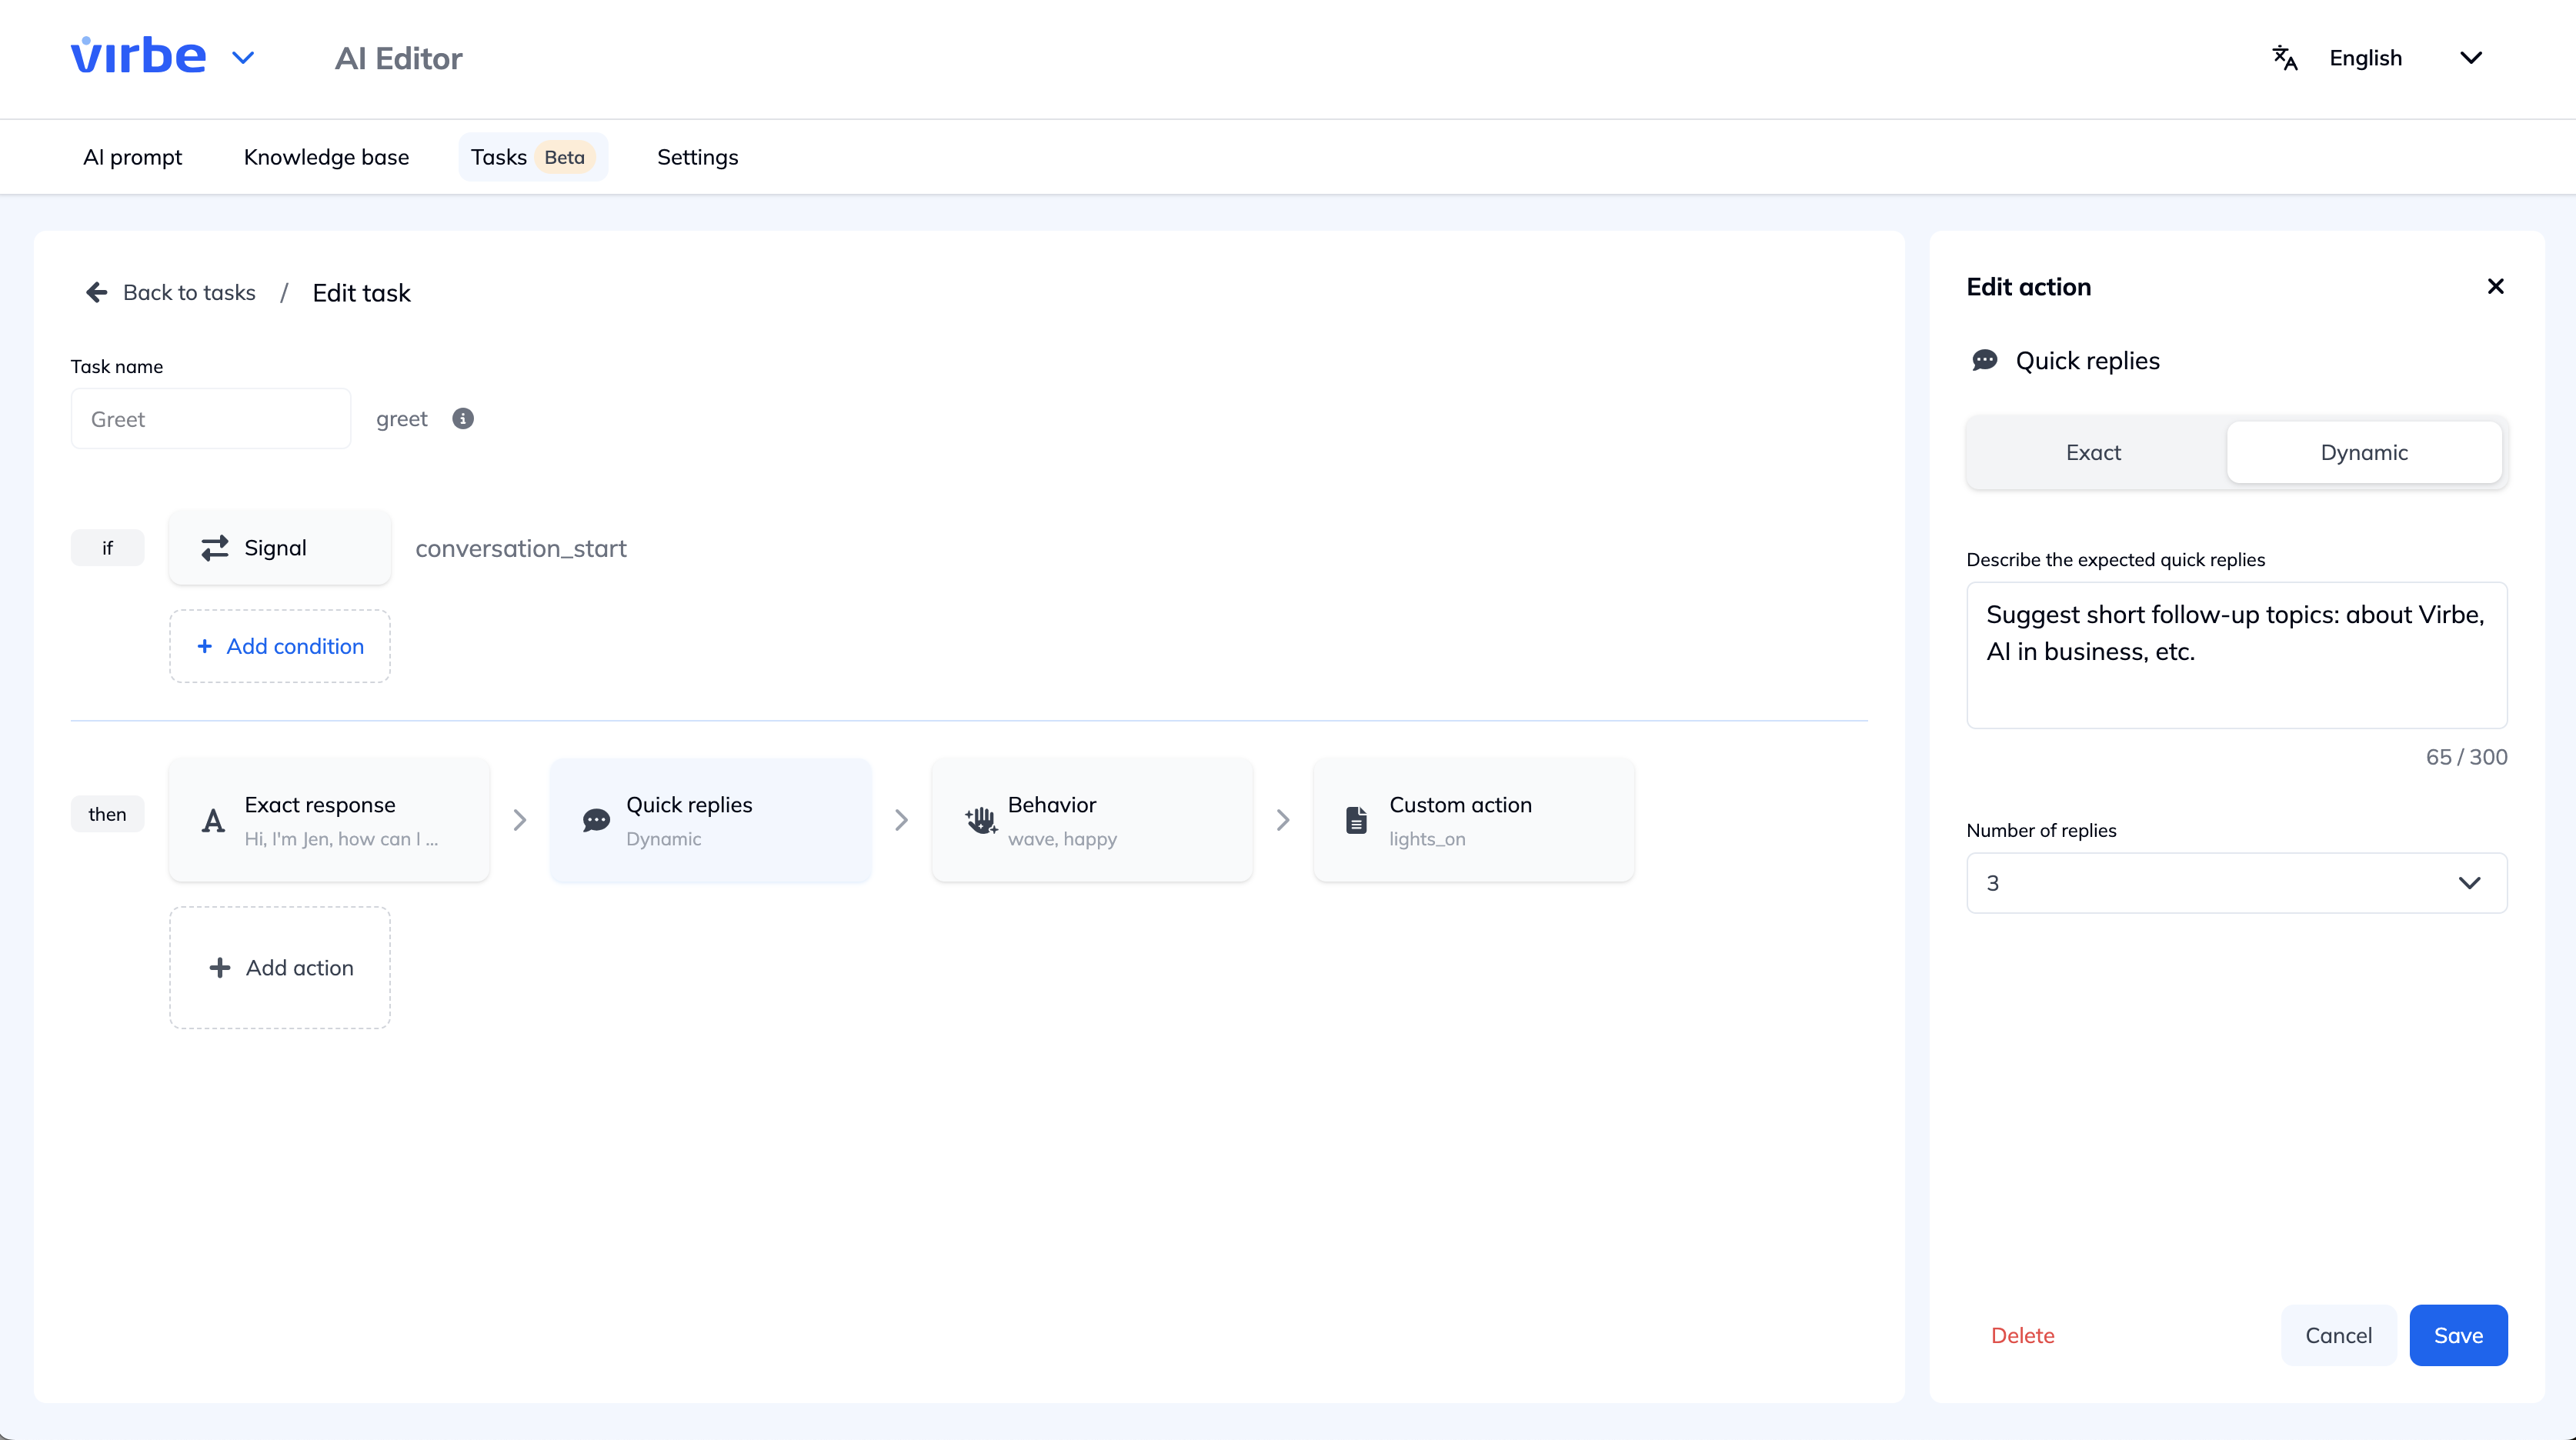Click the Task name input showing Greet
Screen dimensions: 2576x1440
210,418
